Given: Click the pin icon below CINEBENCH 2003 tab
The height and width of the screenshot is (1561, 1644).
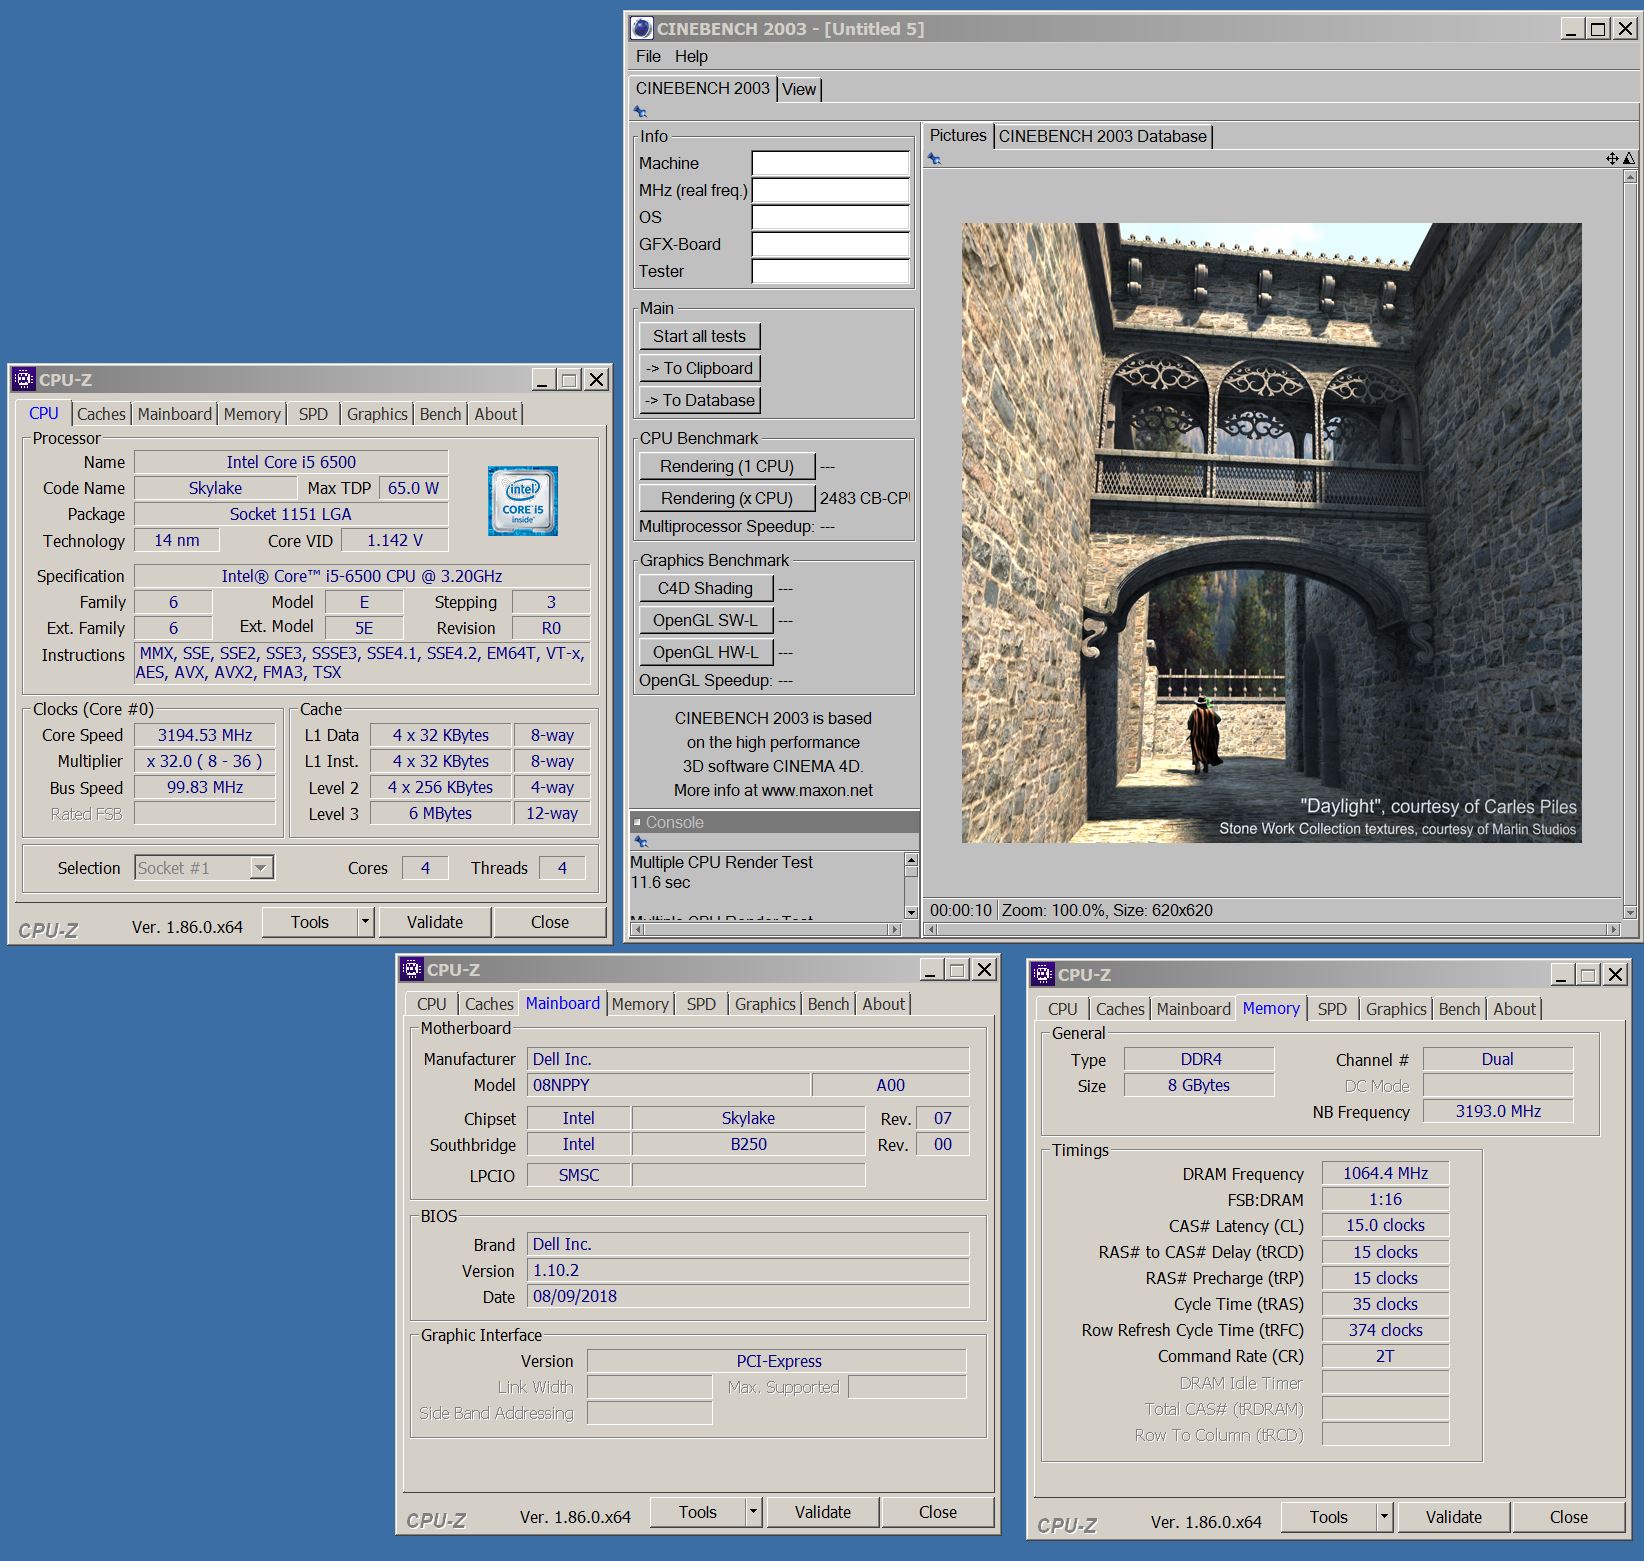Looking at the screenshot, I should [640, 112].
